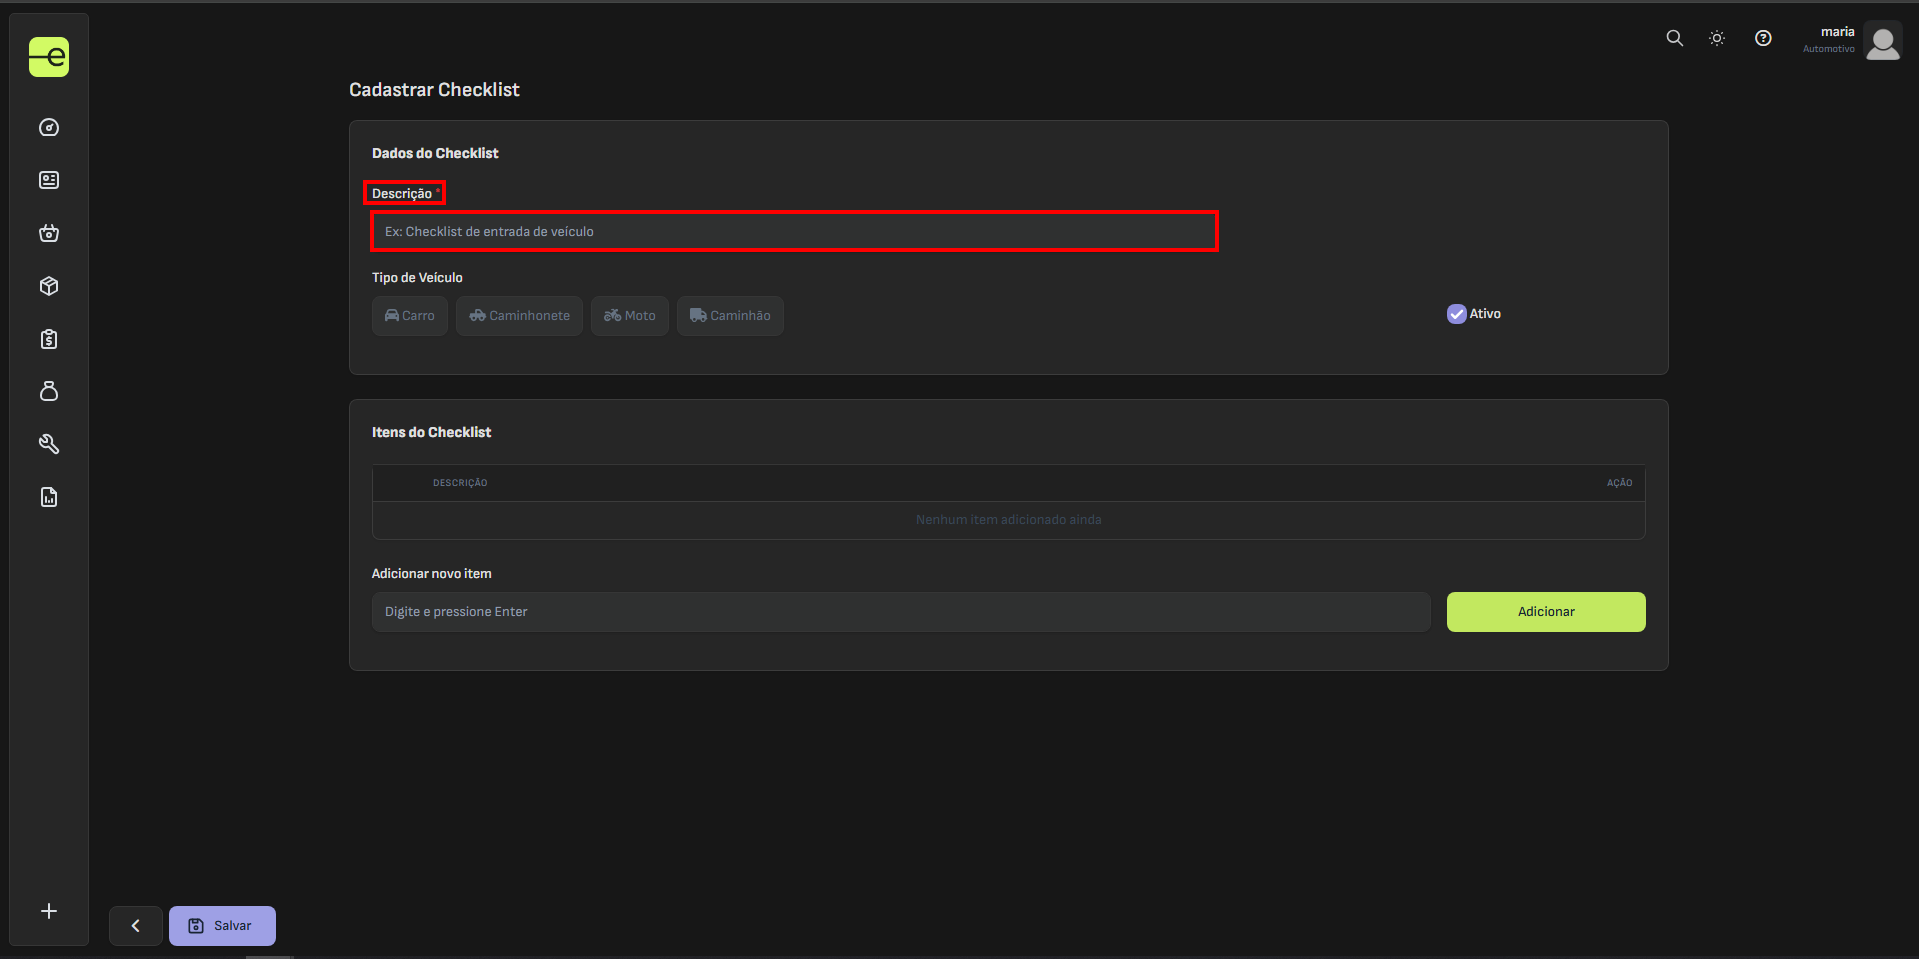Select the Moto vehicle type

[x=630, y=316]
